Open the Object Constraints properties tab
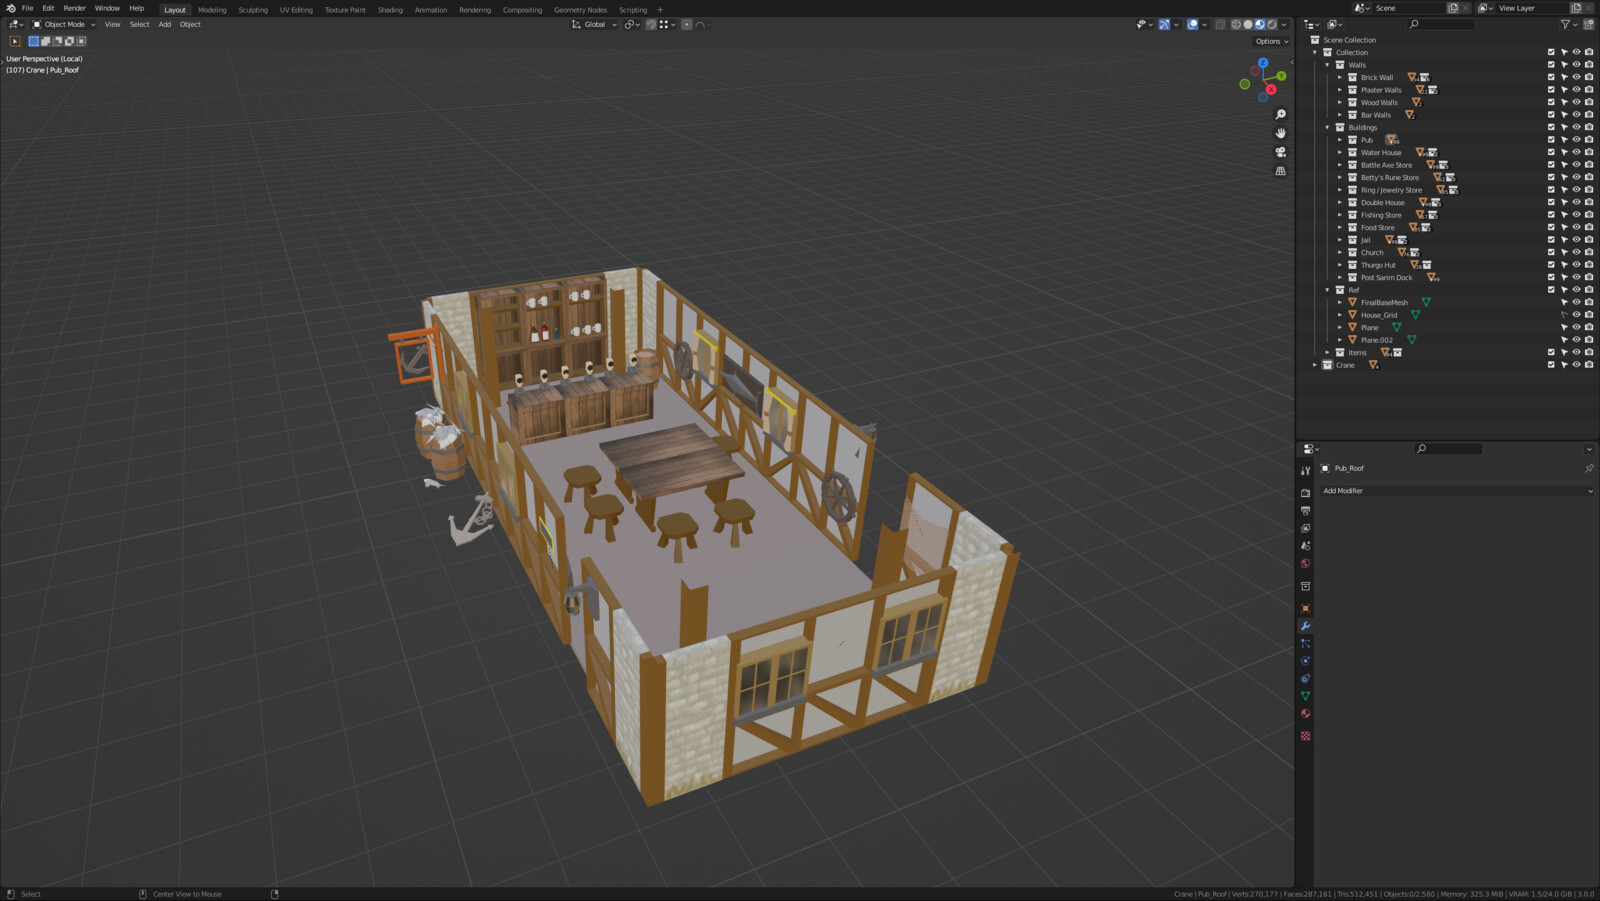Viewport: 1600px width, 901px height. 1305,678
